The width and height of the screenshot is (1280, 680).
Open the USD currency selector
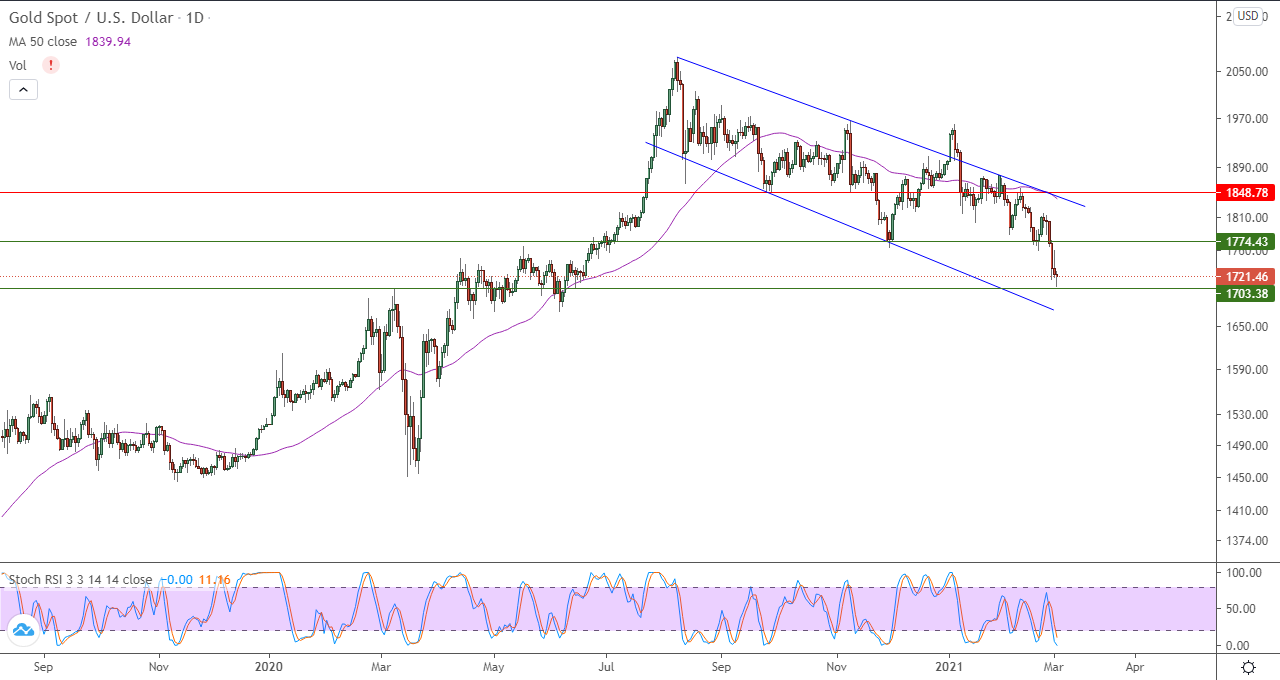[1248, 16]
